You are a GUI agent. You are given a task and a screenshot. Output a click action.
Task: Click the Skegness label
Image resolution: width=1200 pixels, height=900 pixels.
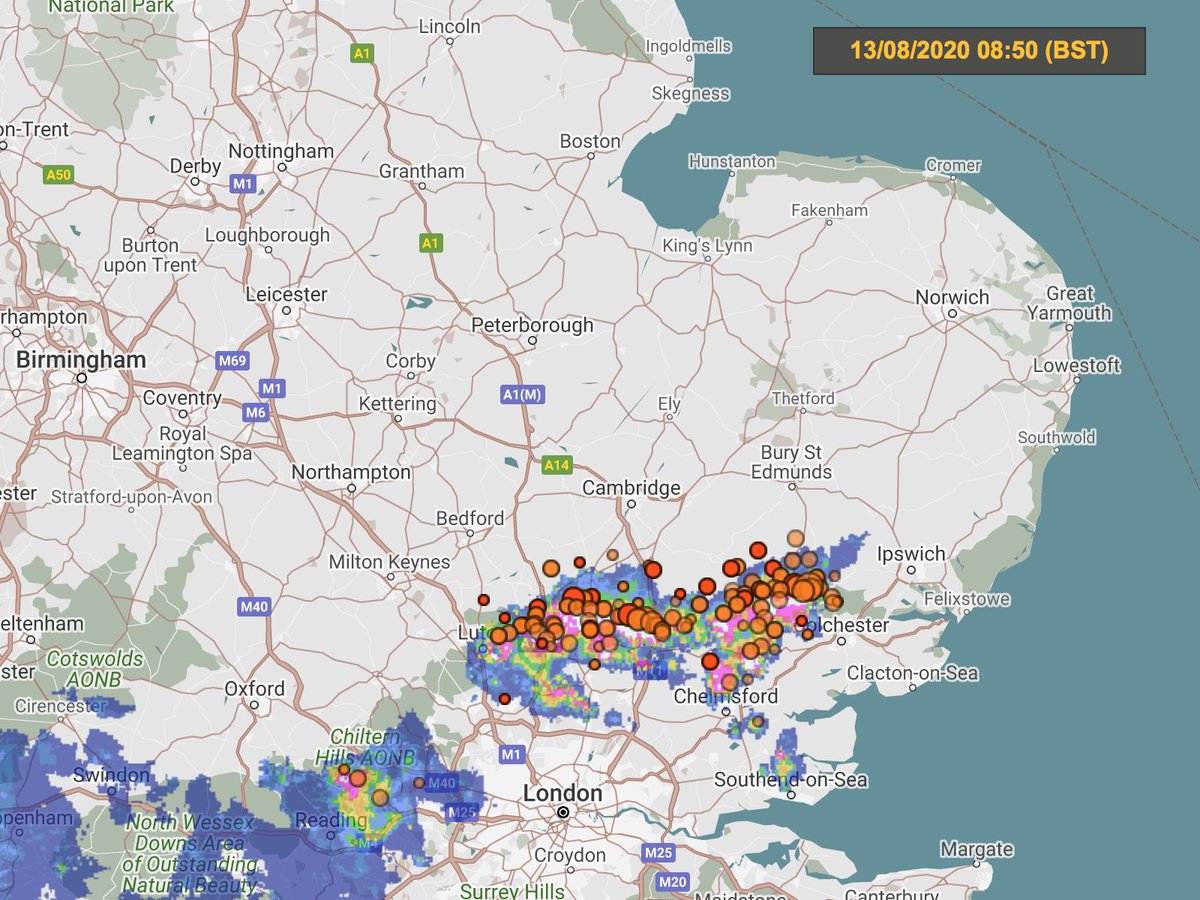click(691, 93)
